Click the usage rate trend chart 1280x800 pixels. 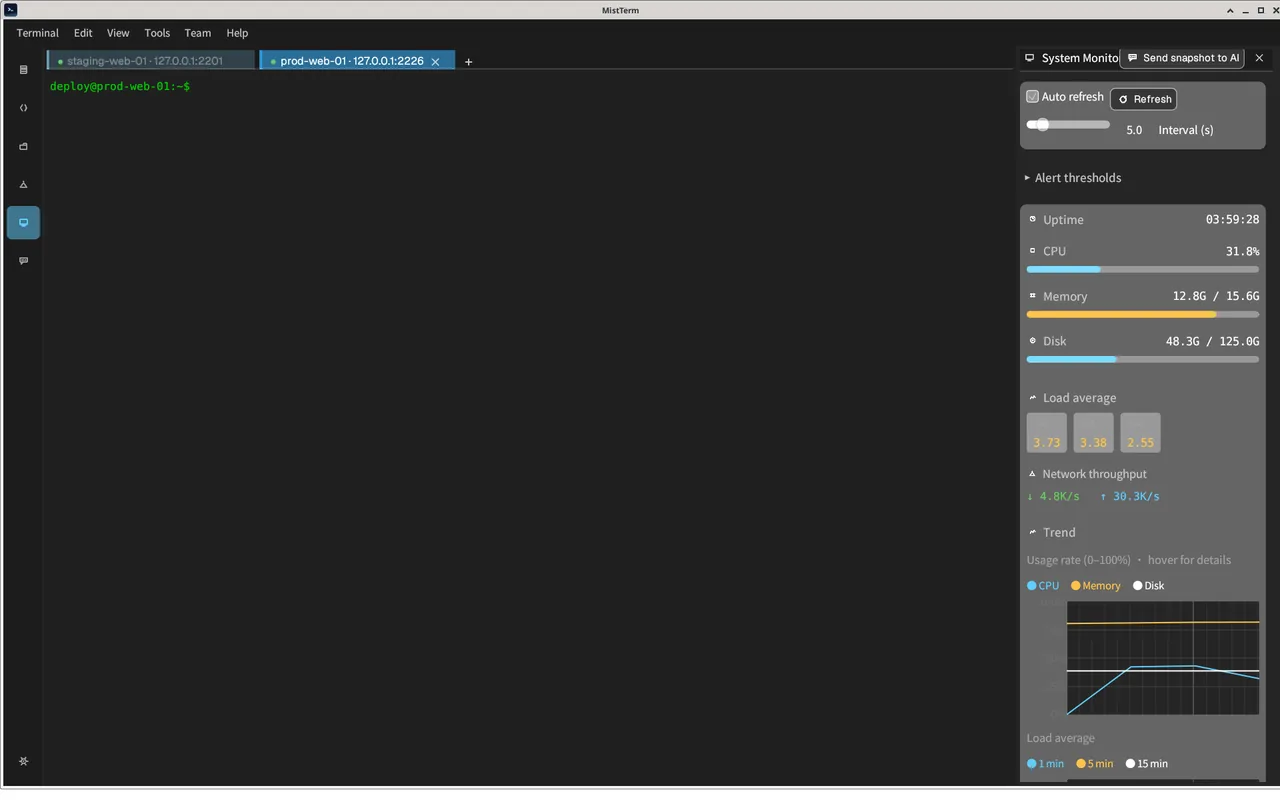[1163, 658]
